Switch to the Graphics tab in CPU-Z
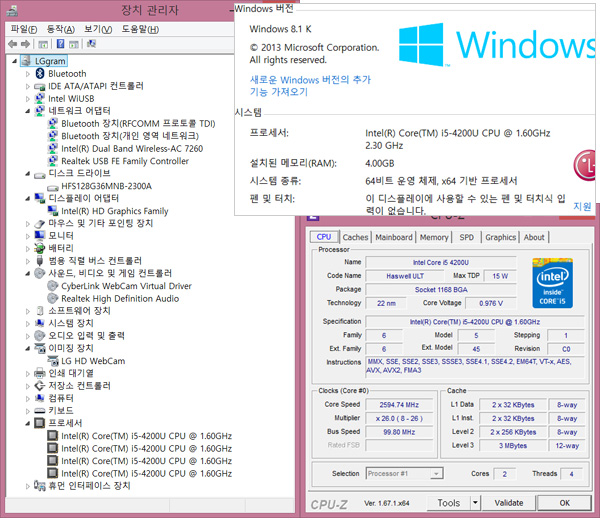600x520 pixels. coord(501,237)
